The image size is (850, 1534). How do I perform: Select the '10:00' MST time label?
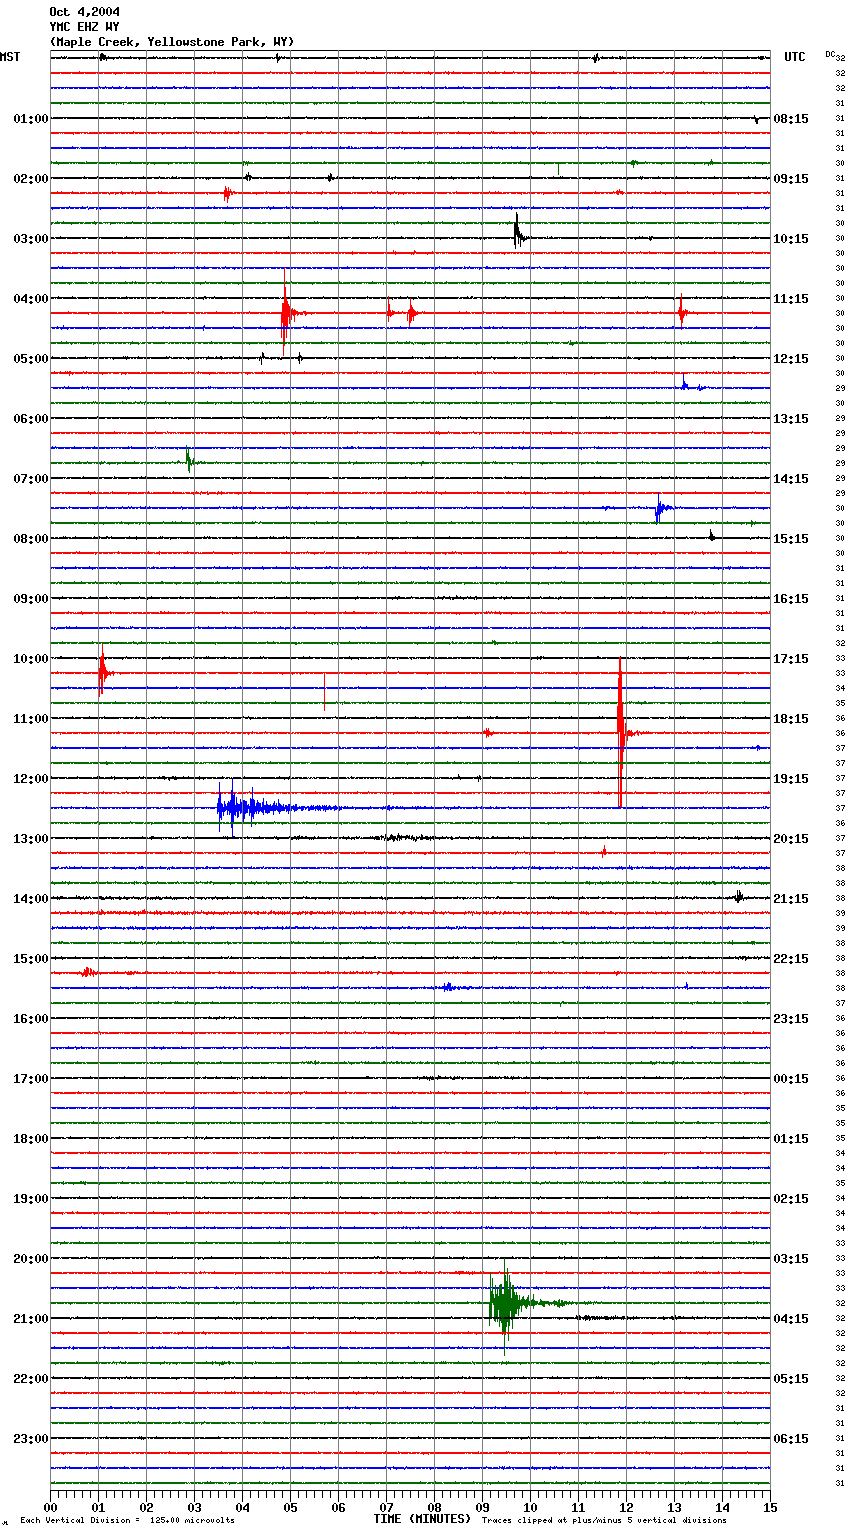pos(31,659)
